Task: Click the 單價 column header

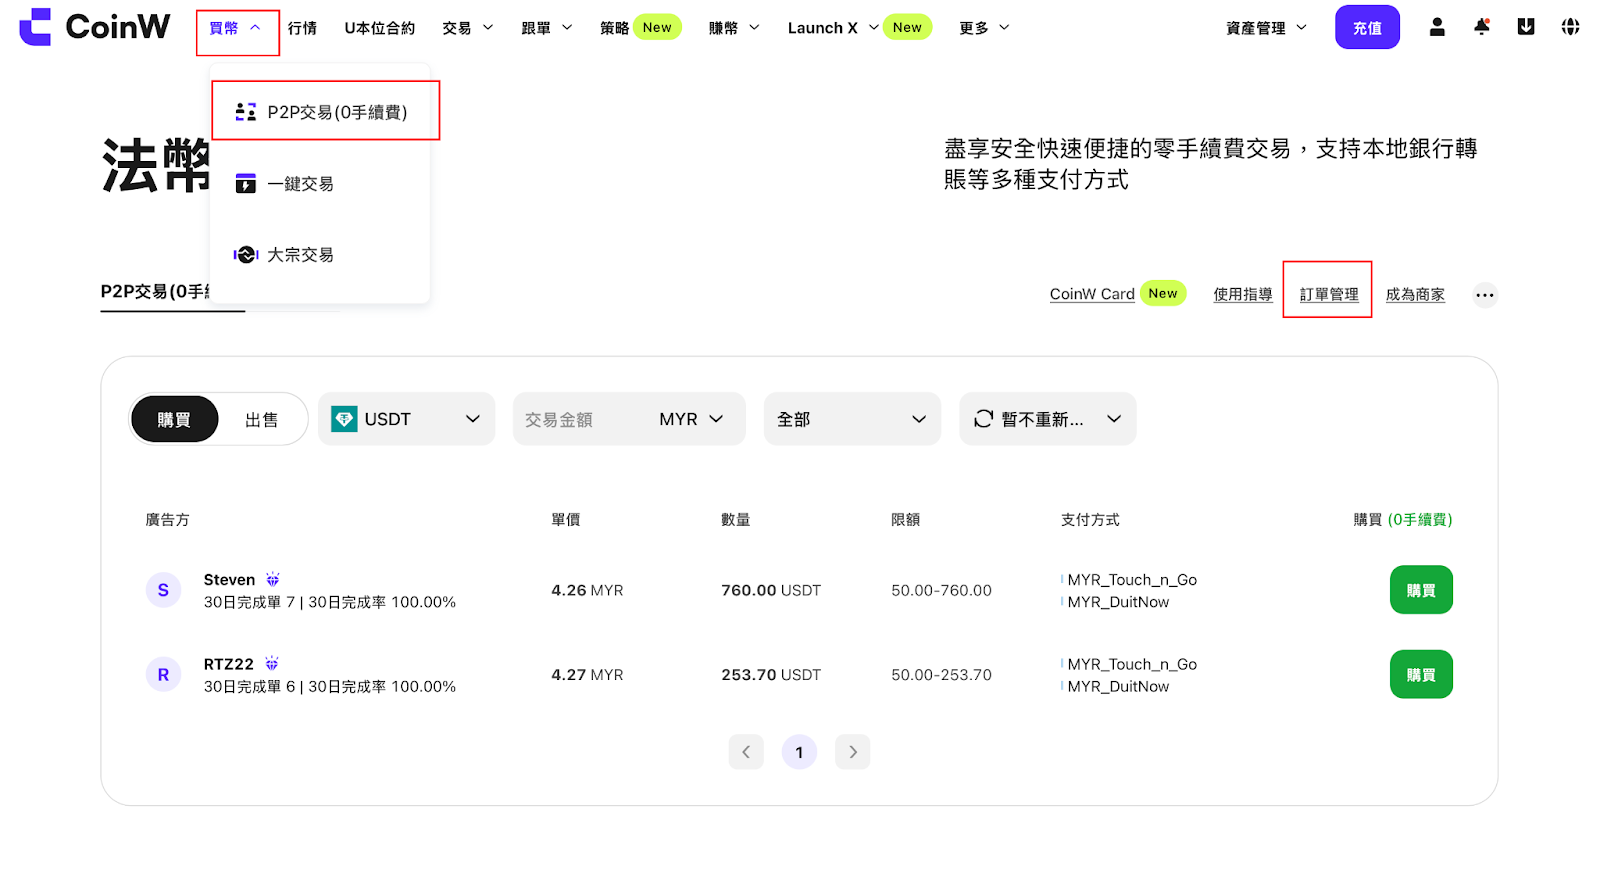Action: tap(566, 520)
